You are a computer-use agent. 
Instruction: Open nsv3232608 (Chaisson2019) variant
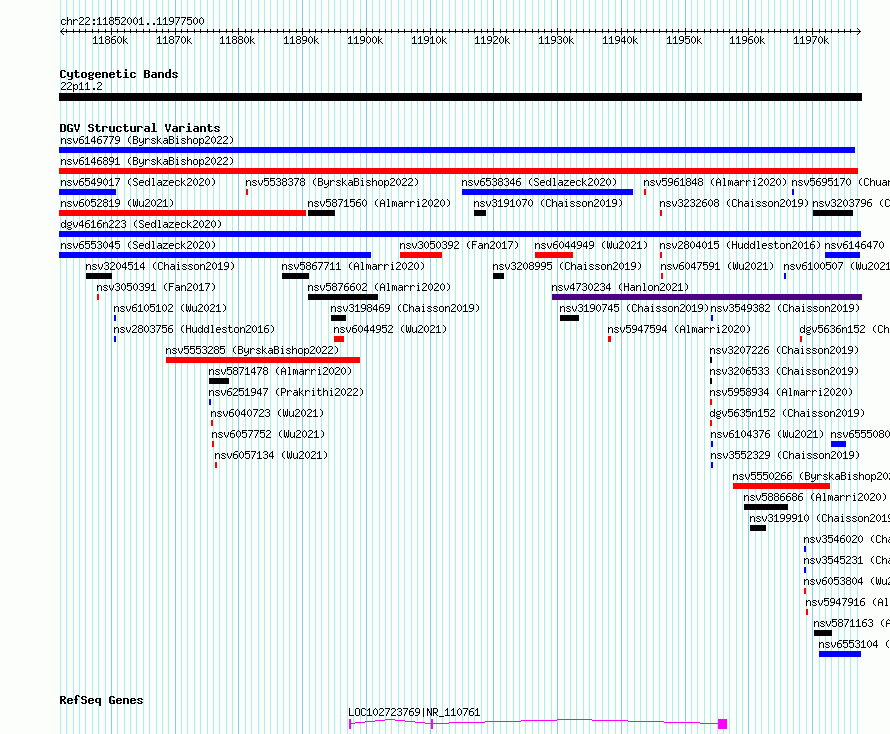pos(734,203)
